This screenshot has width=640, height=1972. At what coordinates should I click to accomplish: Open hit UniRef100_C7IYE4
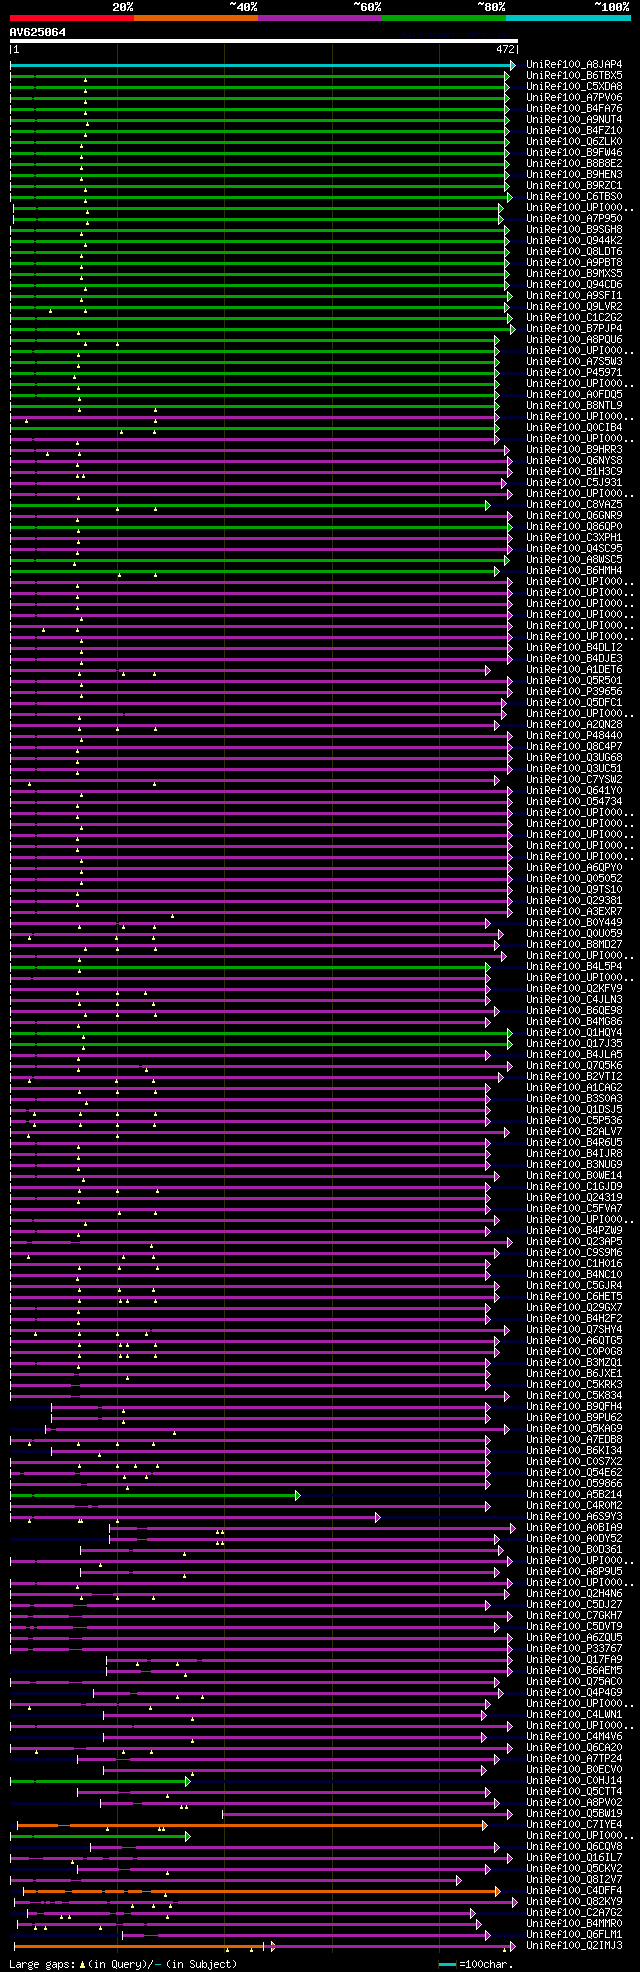[574, 1825]
